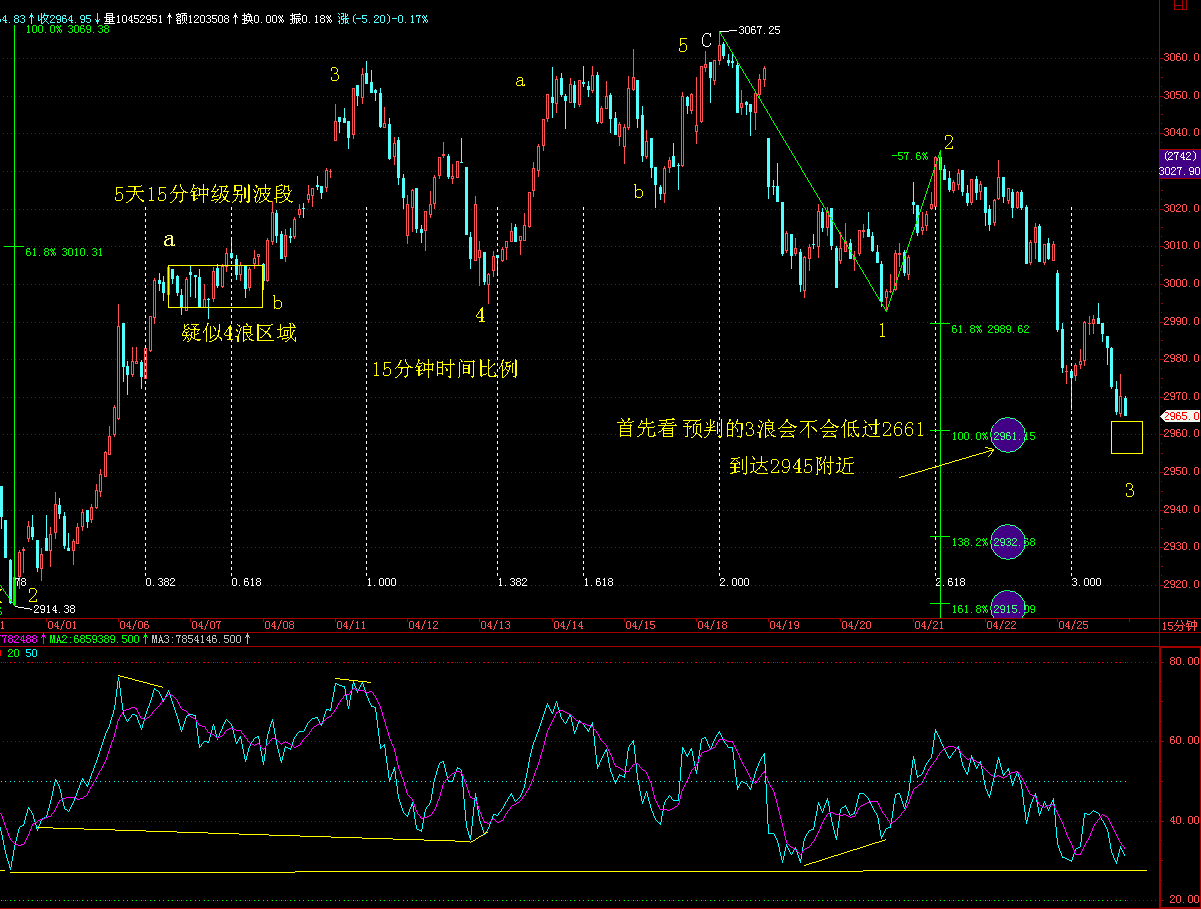Click the 61.8% 3010.31 Fibonacci level label
1201x909 pixels.
tap(64, 252)
